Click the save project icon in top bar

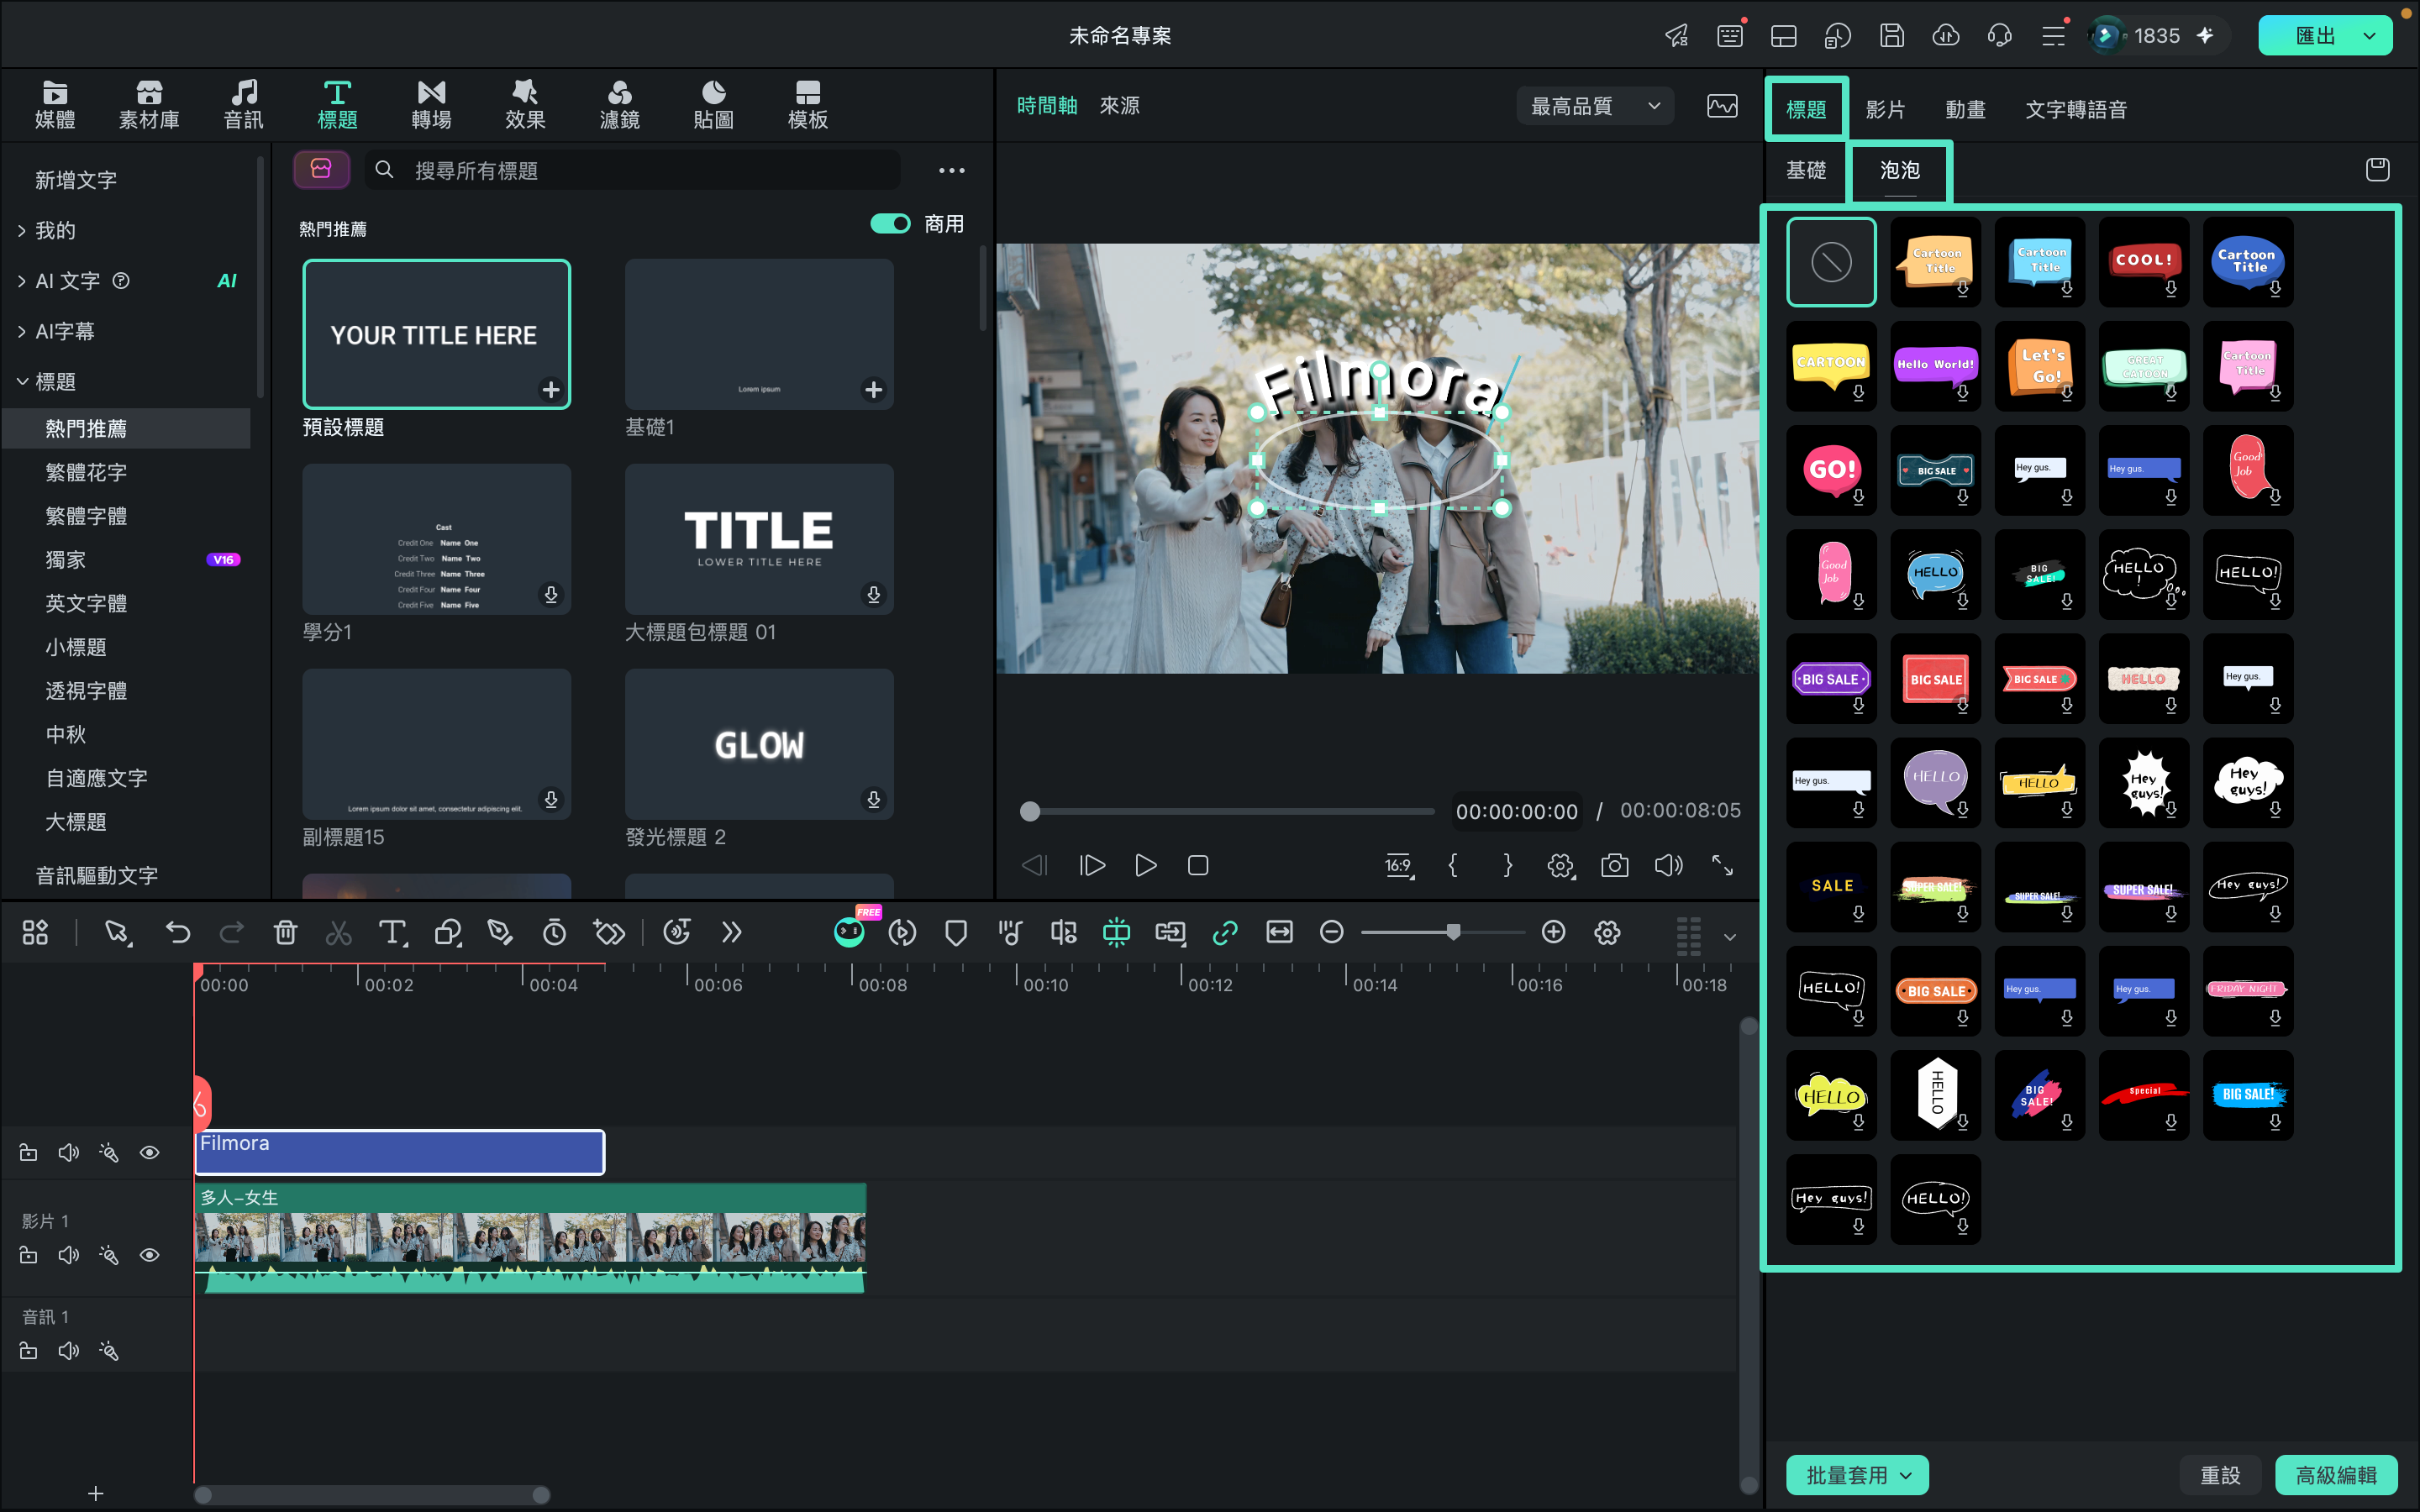(x=1891, y=36)
